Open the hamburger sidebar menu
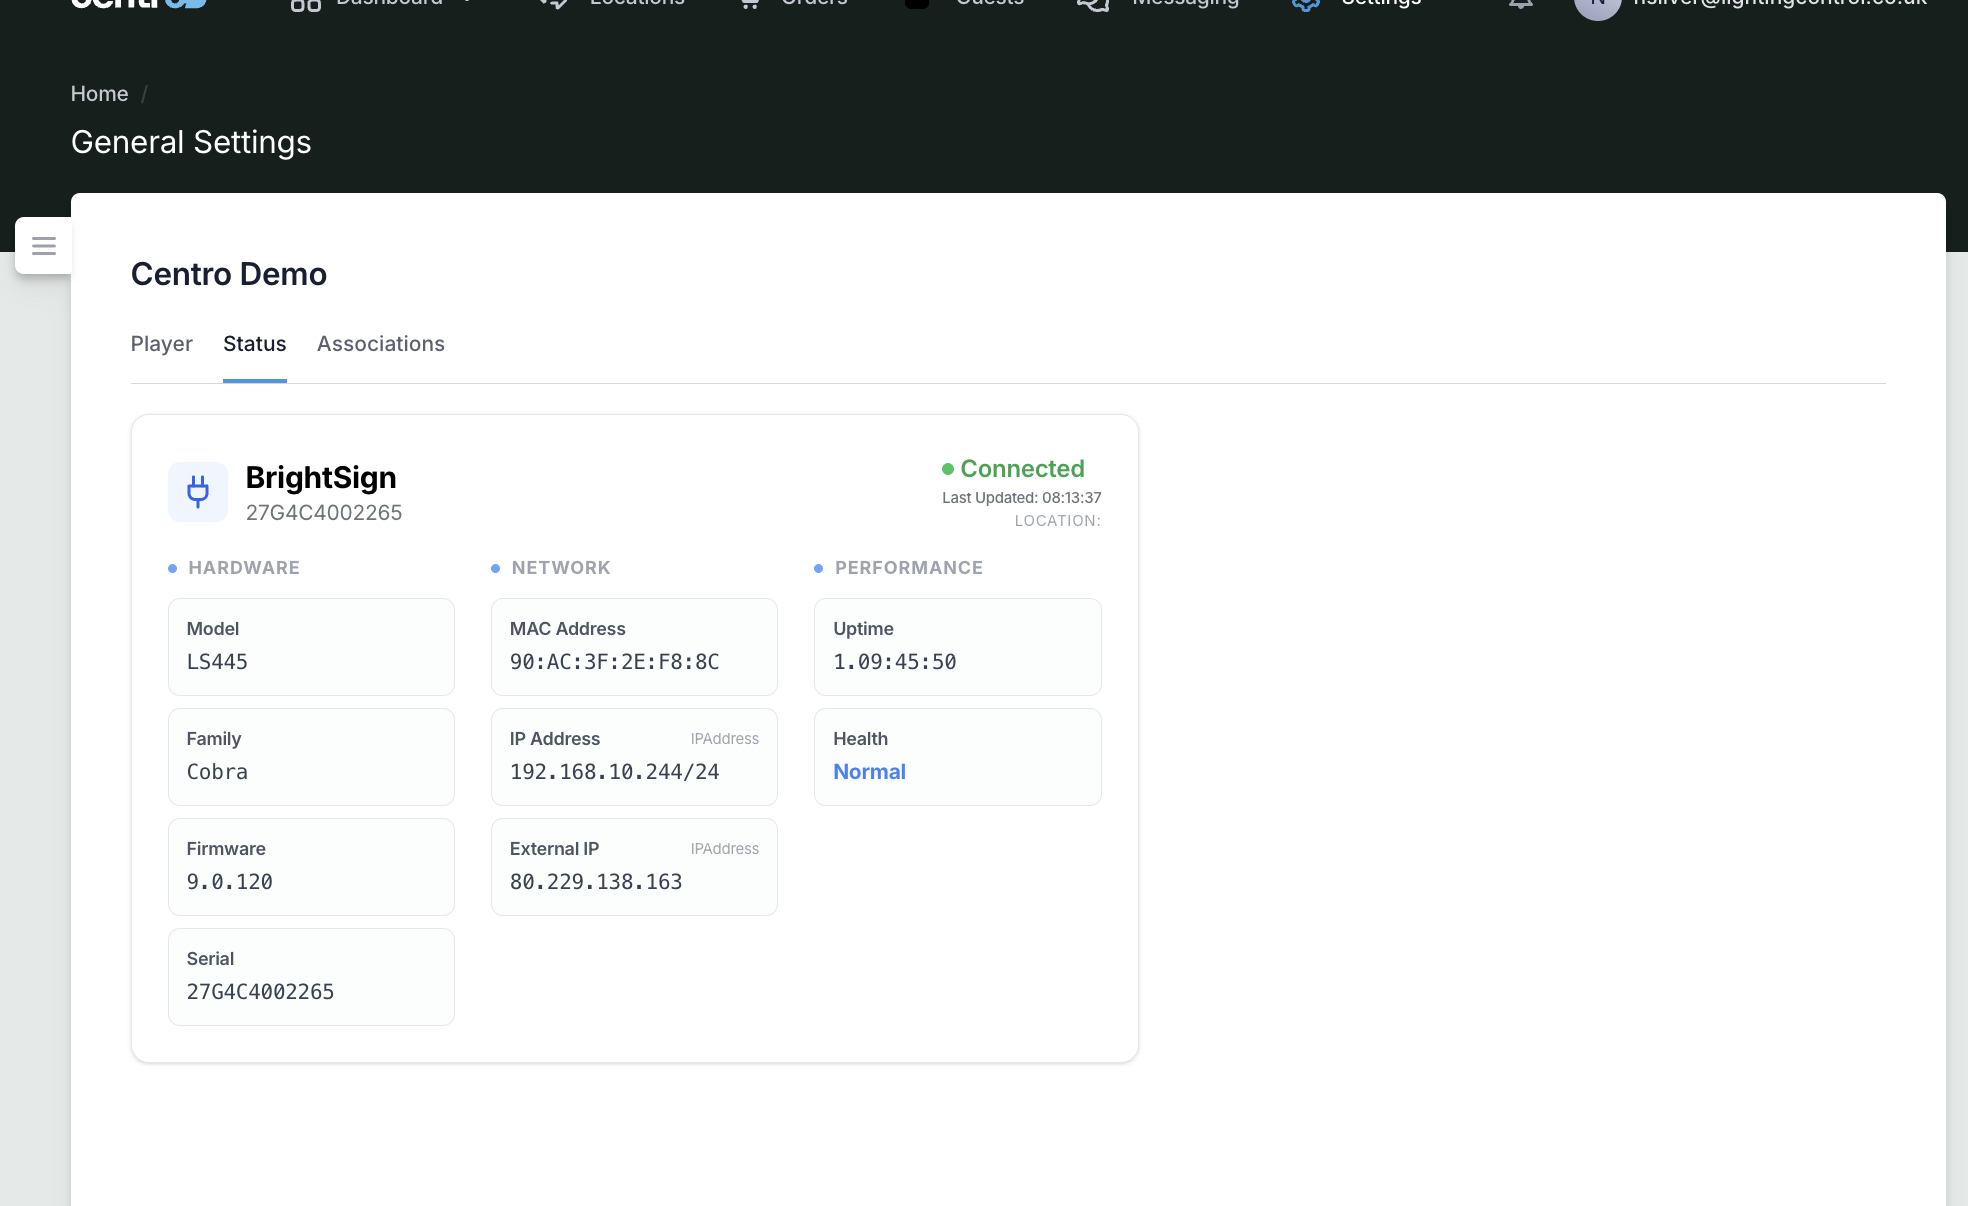The image size is (1968, 1206). tap(44, 245)
